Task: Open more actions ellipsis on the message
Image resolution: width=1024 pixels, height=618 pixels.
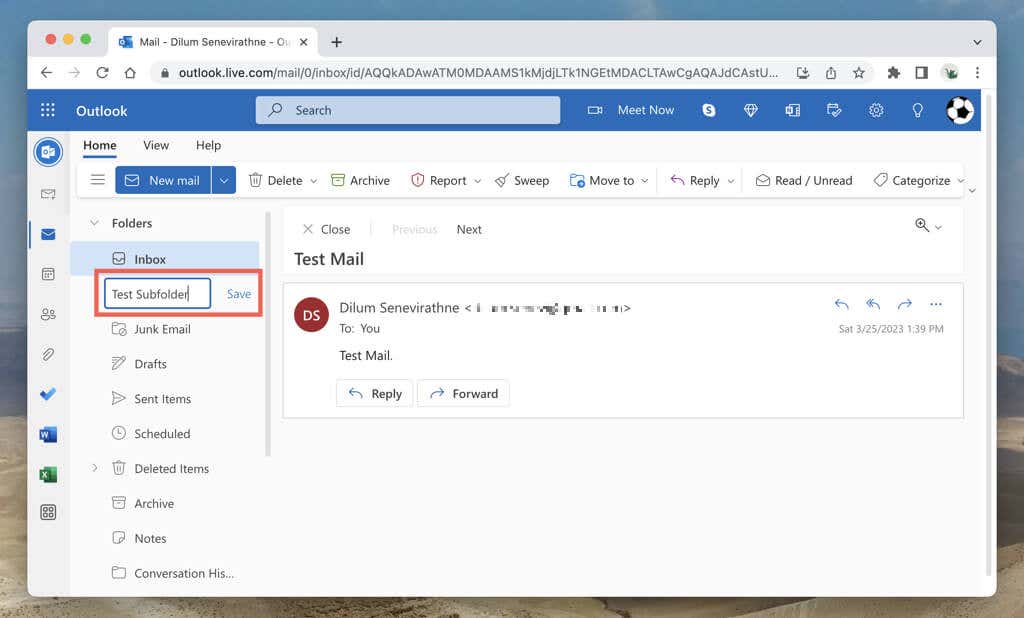Action: coord(935,304)
